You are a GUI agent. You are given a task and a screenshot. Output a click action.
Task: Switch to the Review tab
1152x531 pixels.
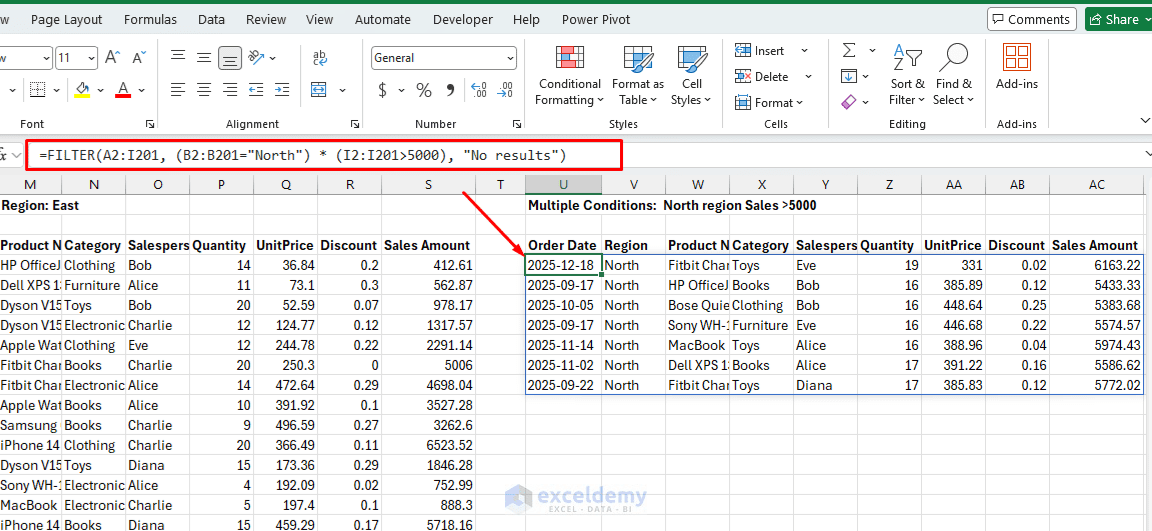(265, 20)
